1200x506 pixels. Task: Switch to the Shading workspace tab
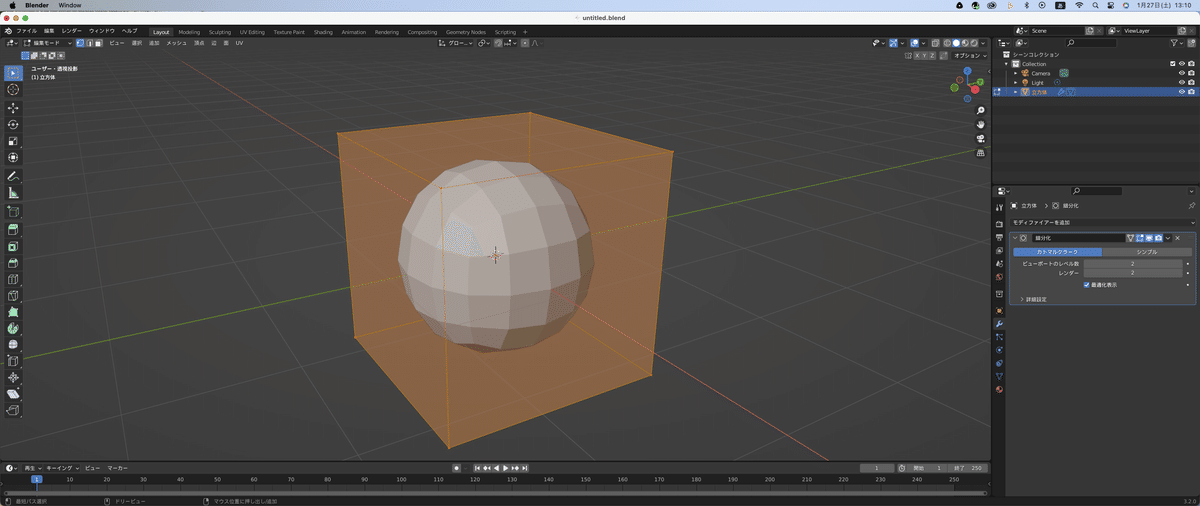tap(323, 32)
